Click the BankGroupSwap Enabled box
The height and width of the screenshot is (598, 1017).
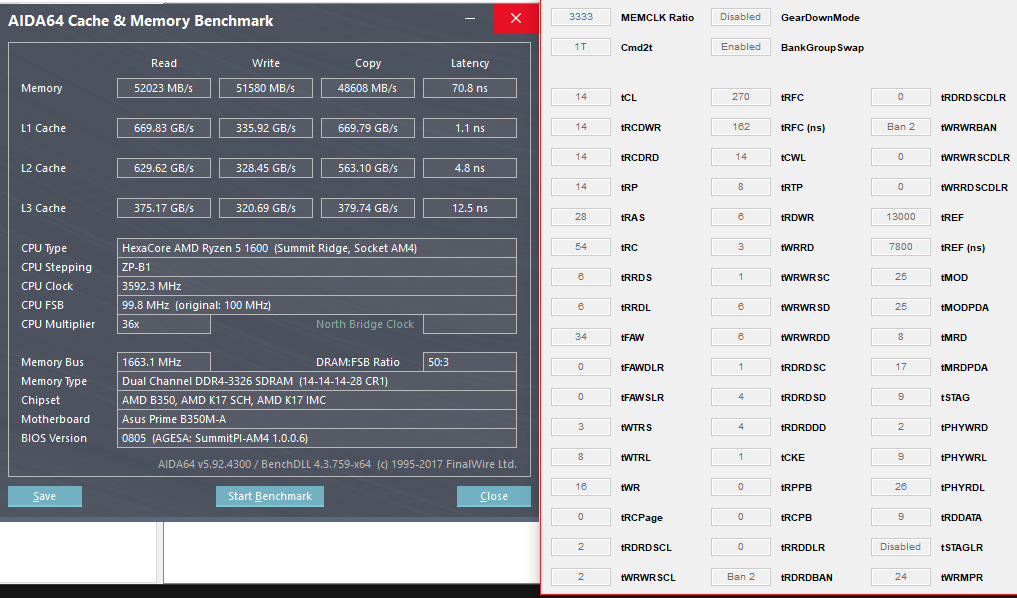coord(741,47)
